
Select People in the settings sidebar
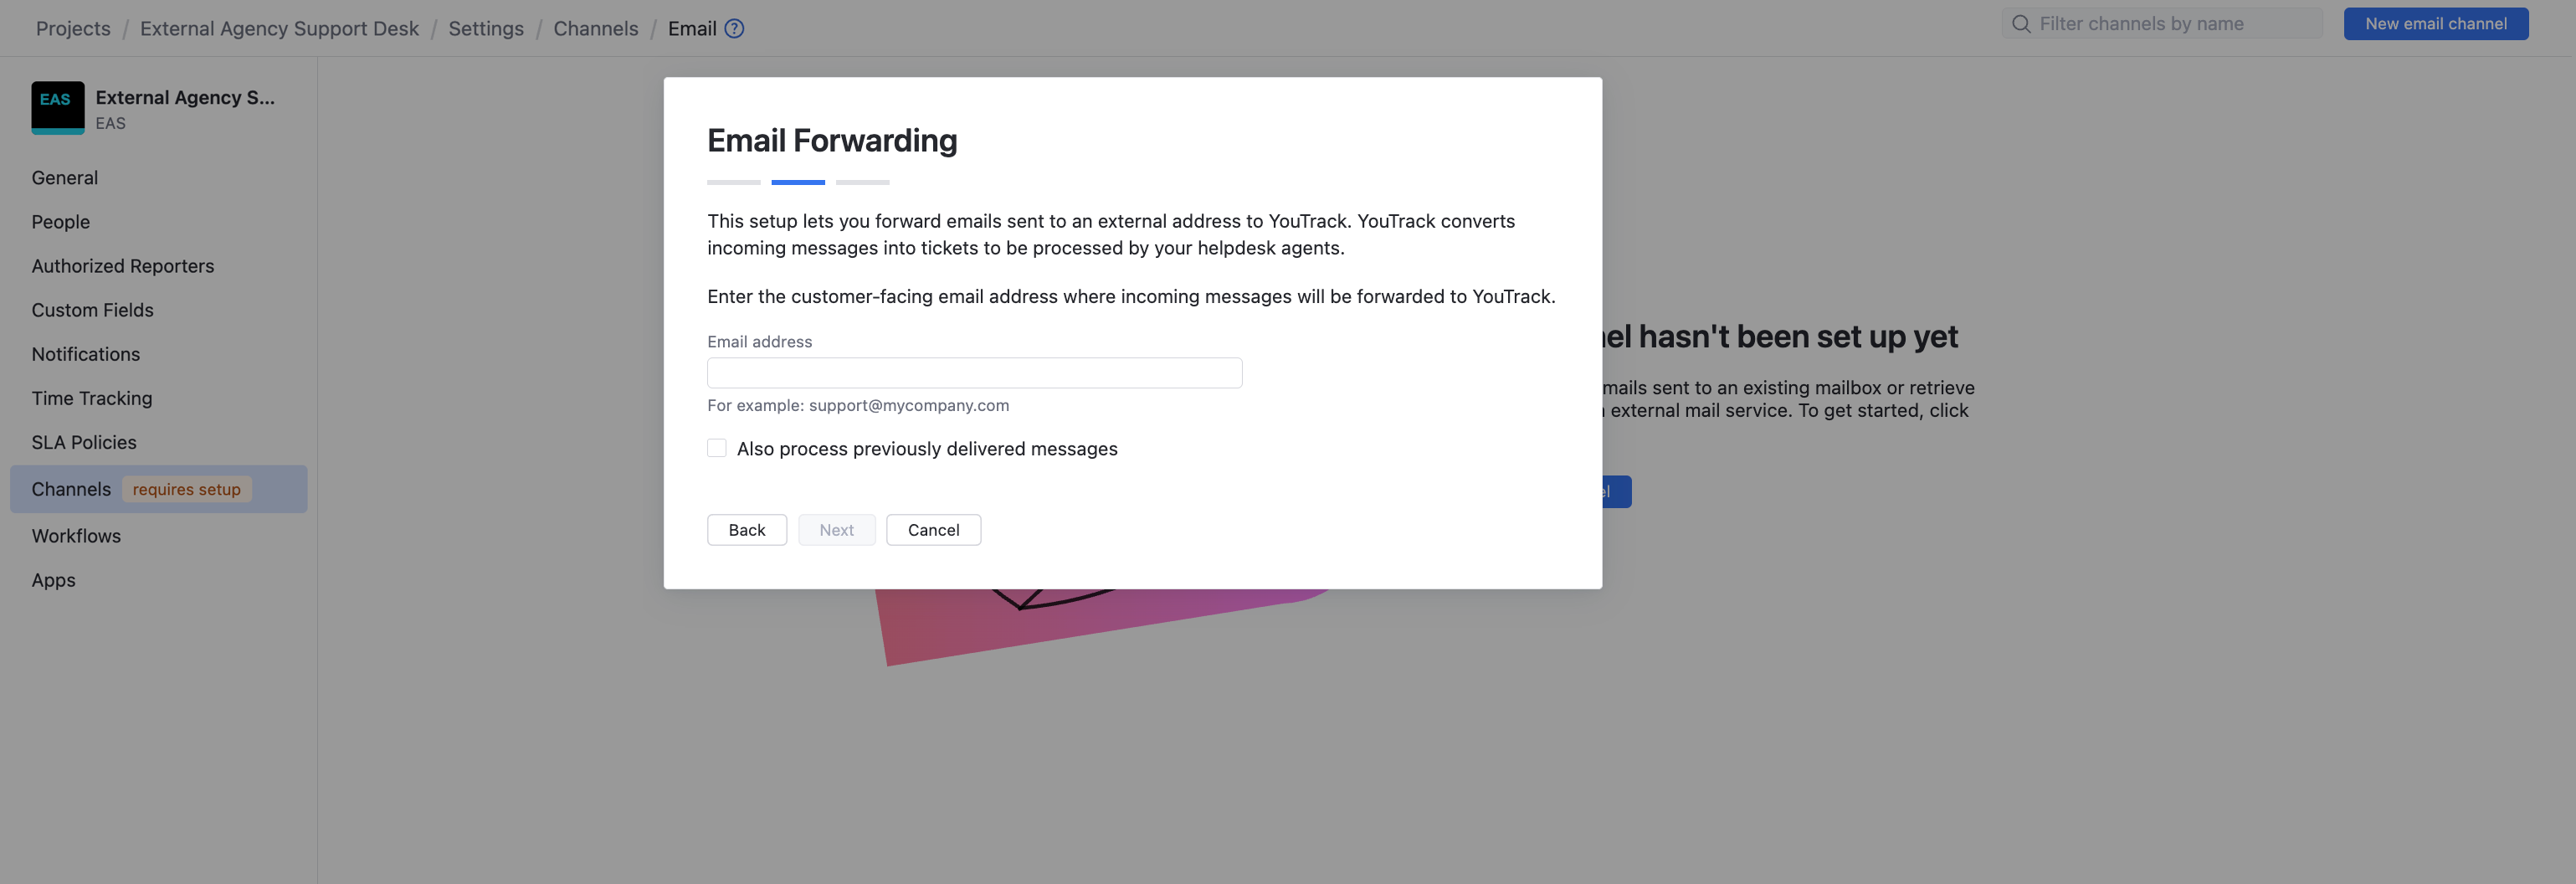(61, 222)
